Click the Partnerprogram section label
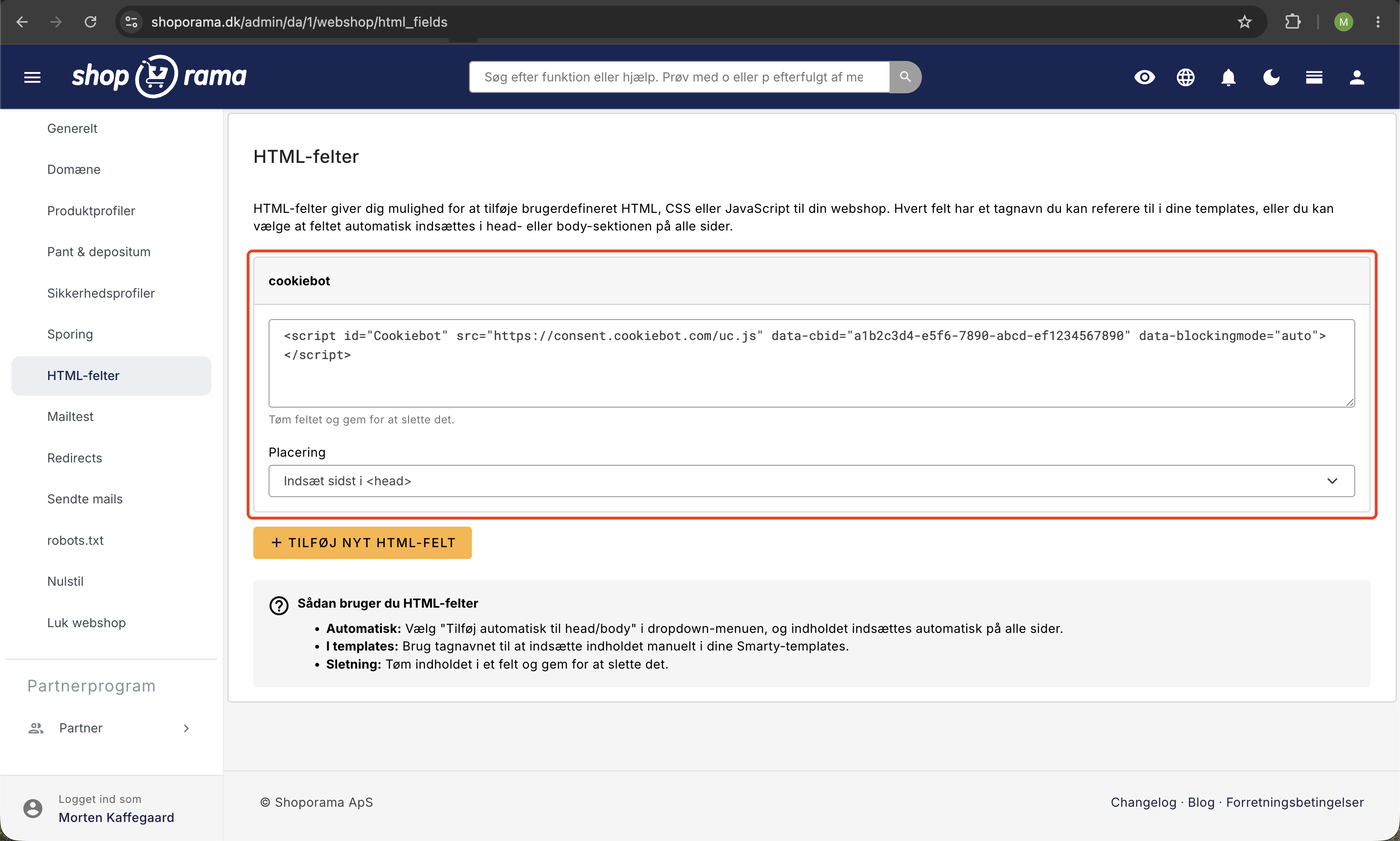Image resolution: width=1400 pixels, height=841 pixels. [91, 686]
